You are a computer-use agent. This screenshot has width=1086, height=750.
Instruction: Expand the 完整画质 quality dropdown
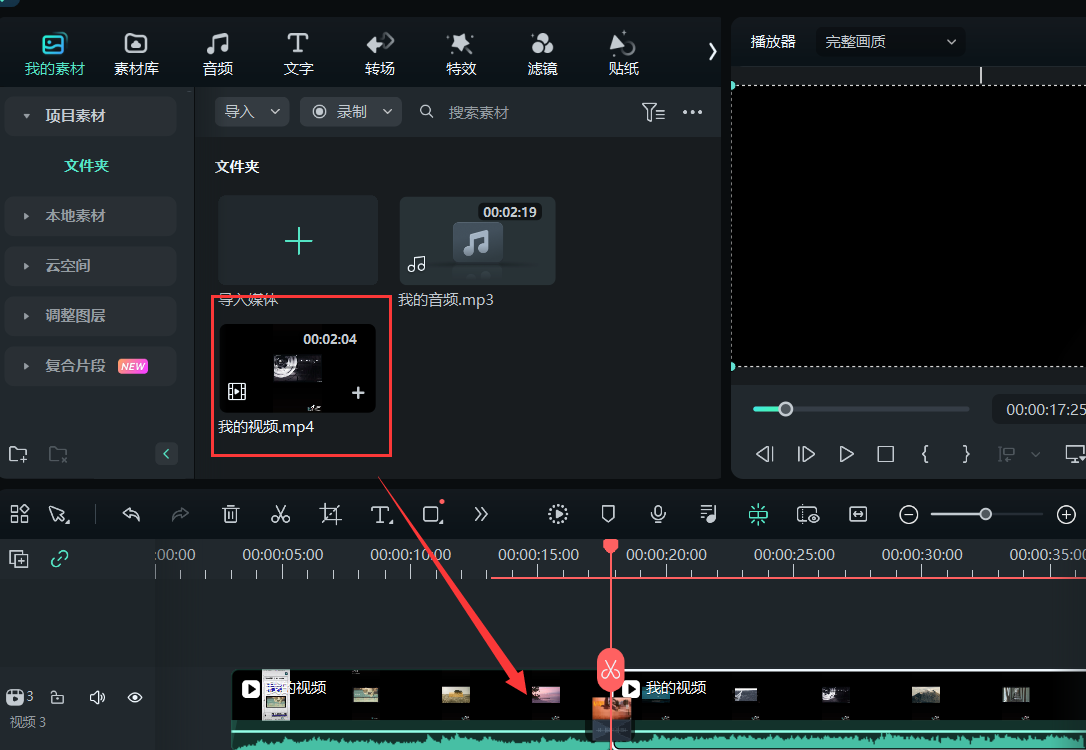(x=890, y=42)
